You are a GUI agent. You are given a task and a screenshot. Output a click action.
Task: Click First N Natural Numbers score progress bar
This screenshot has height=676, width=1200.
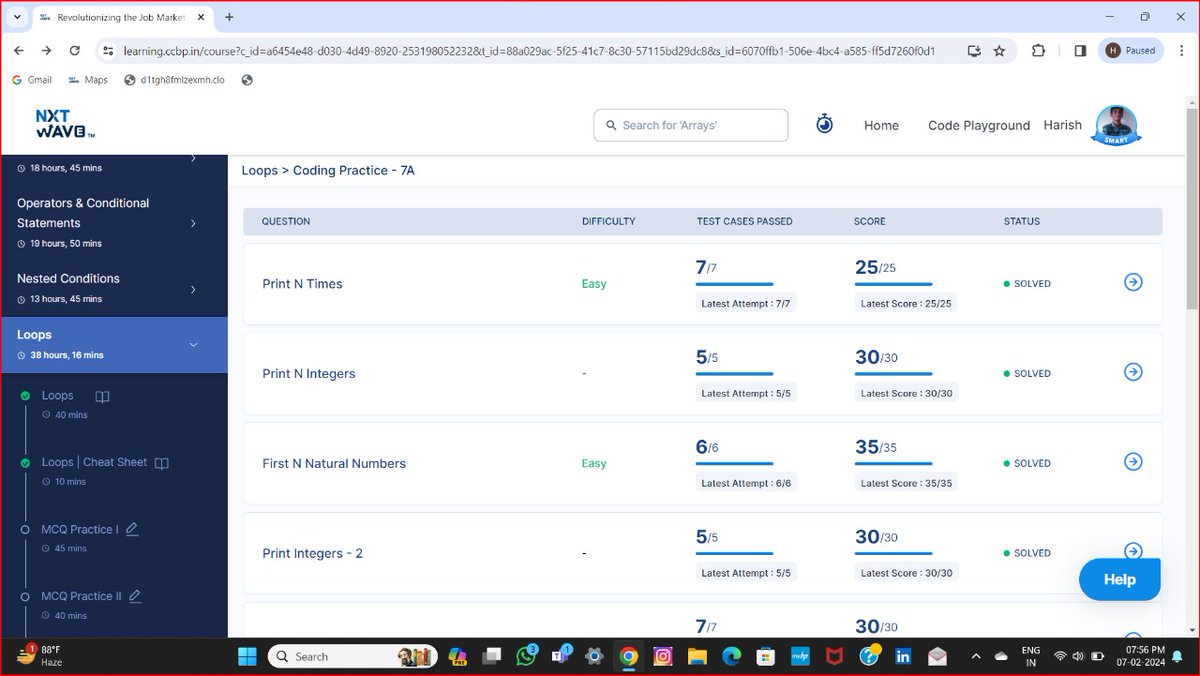pos(893,464)
